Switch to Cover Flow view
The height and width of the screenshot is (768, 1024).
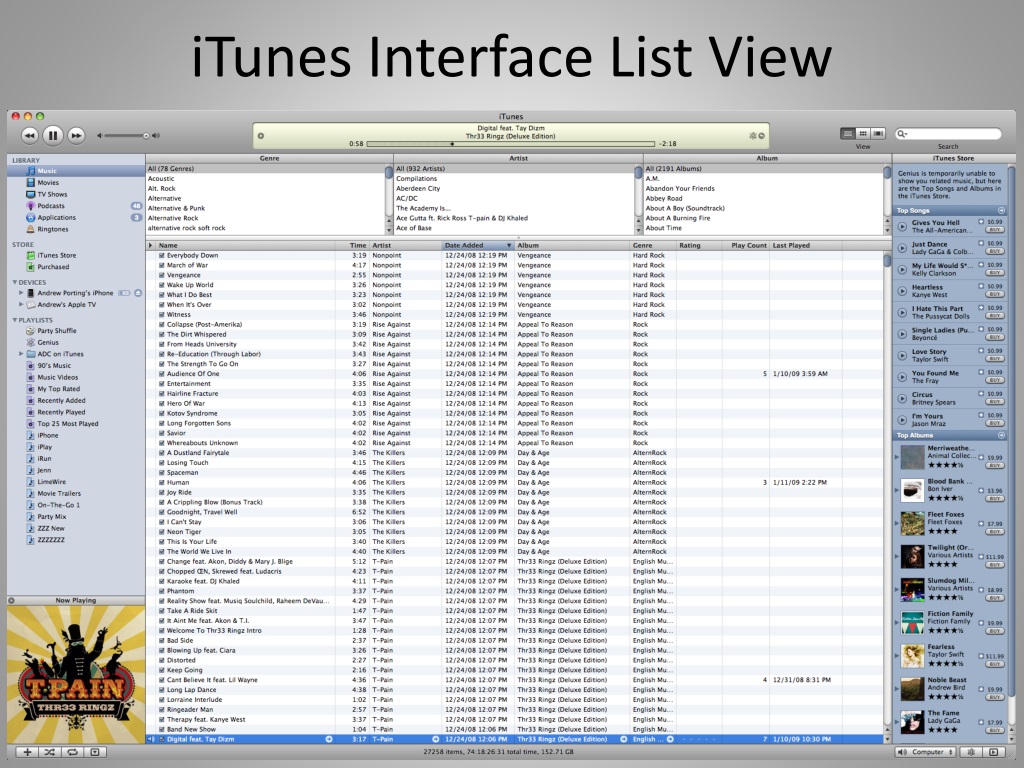point(878,133)
